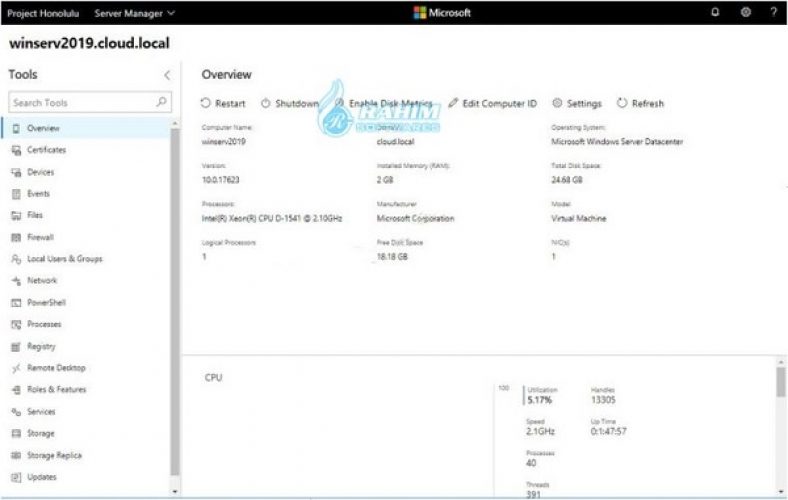Open the Events tool

click(x=38, y=194)
